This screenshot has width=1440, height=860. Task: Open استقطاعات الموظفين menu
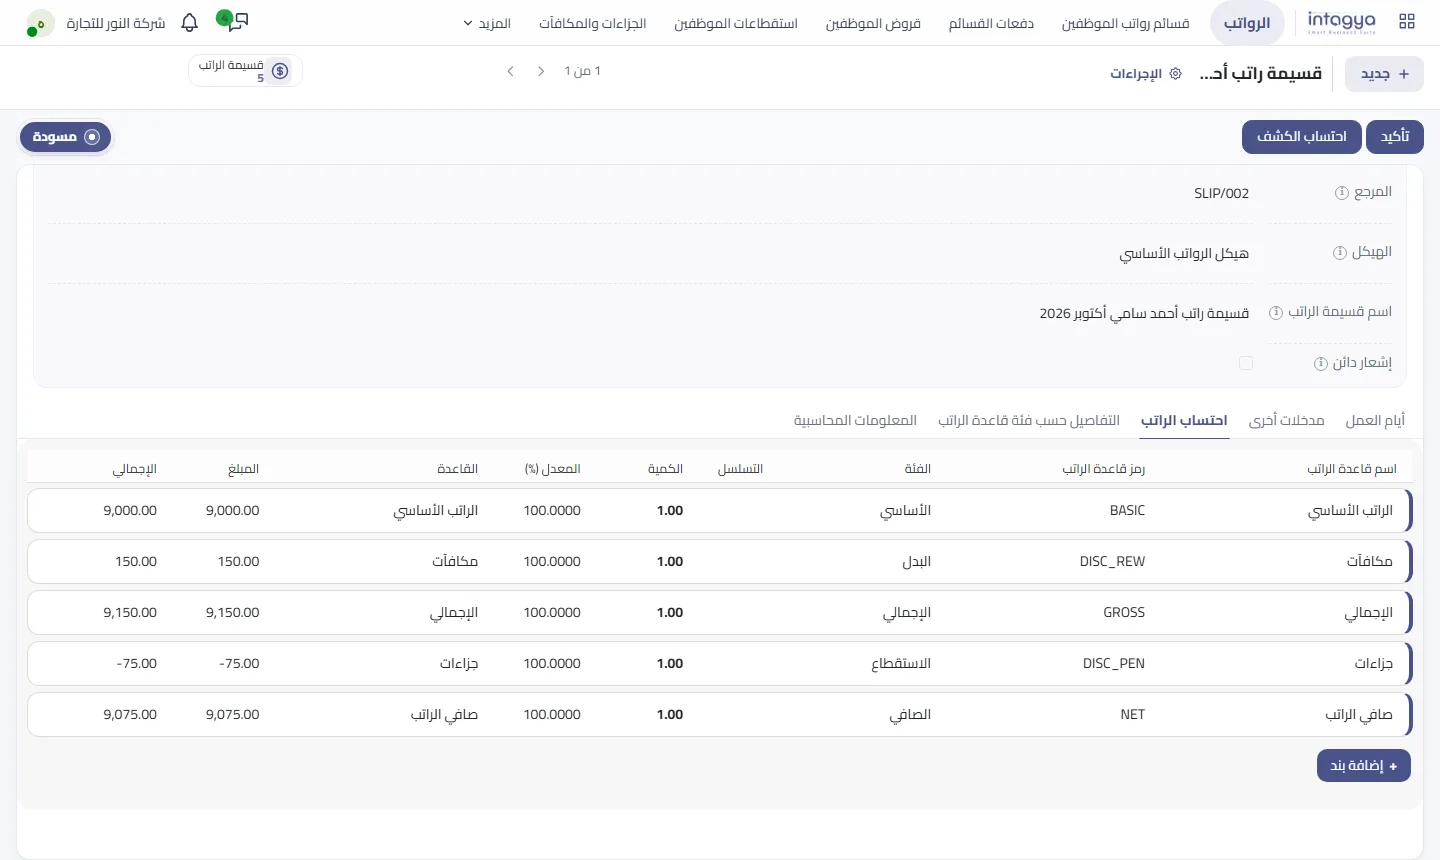tap(736, 23)
